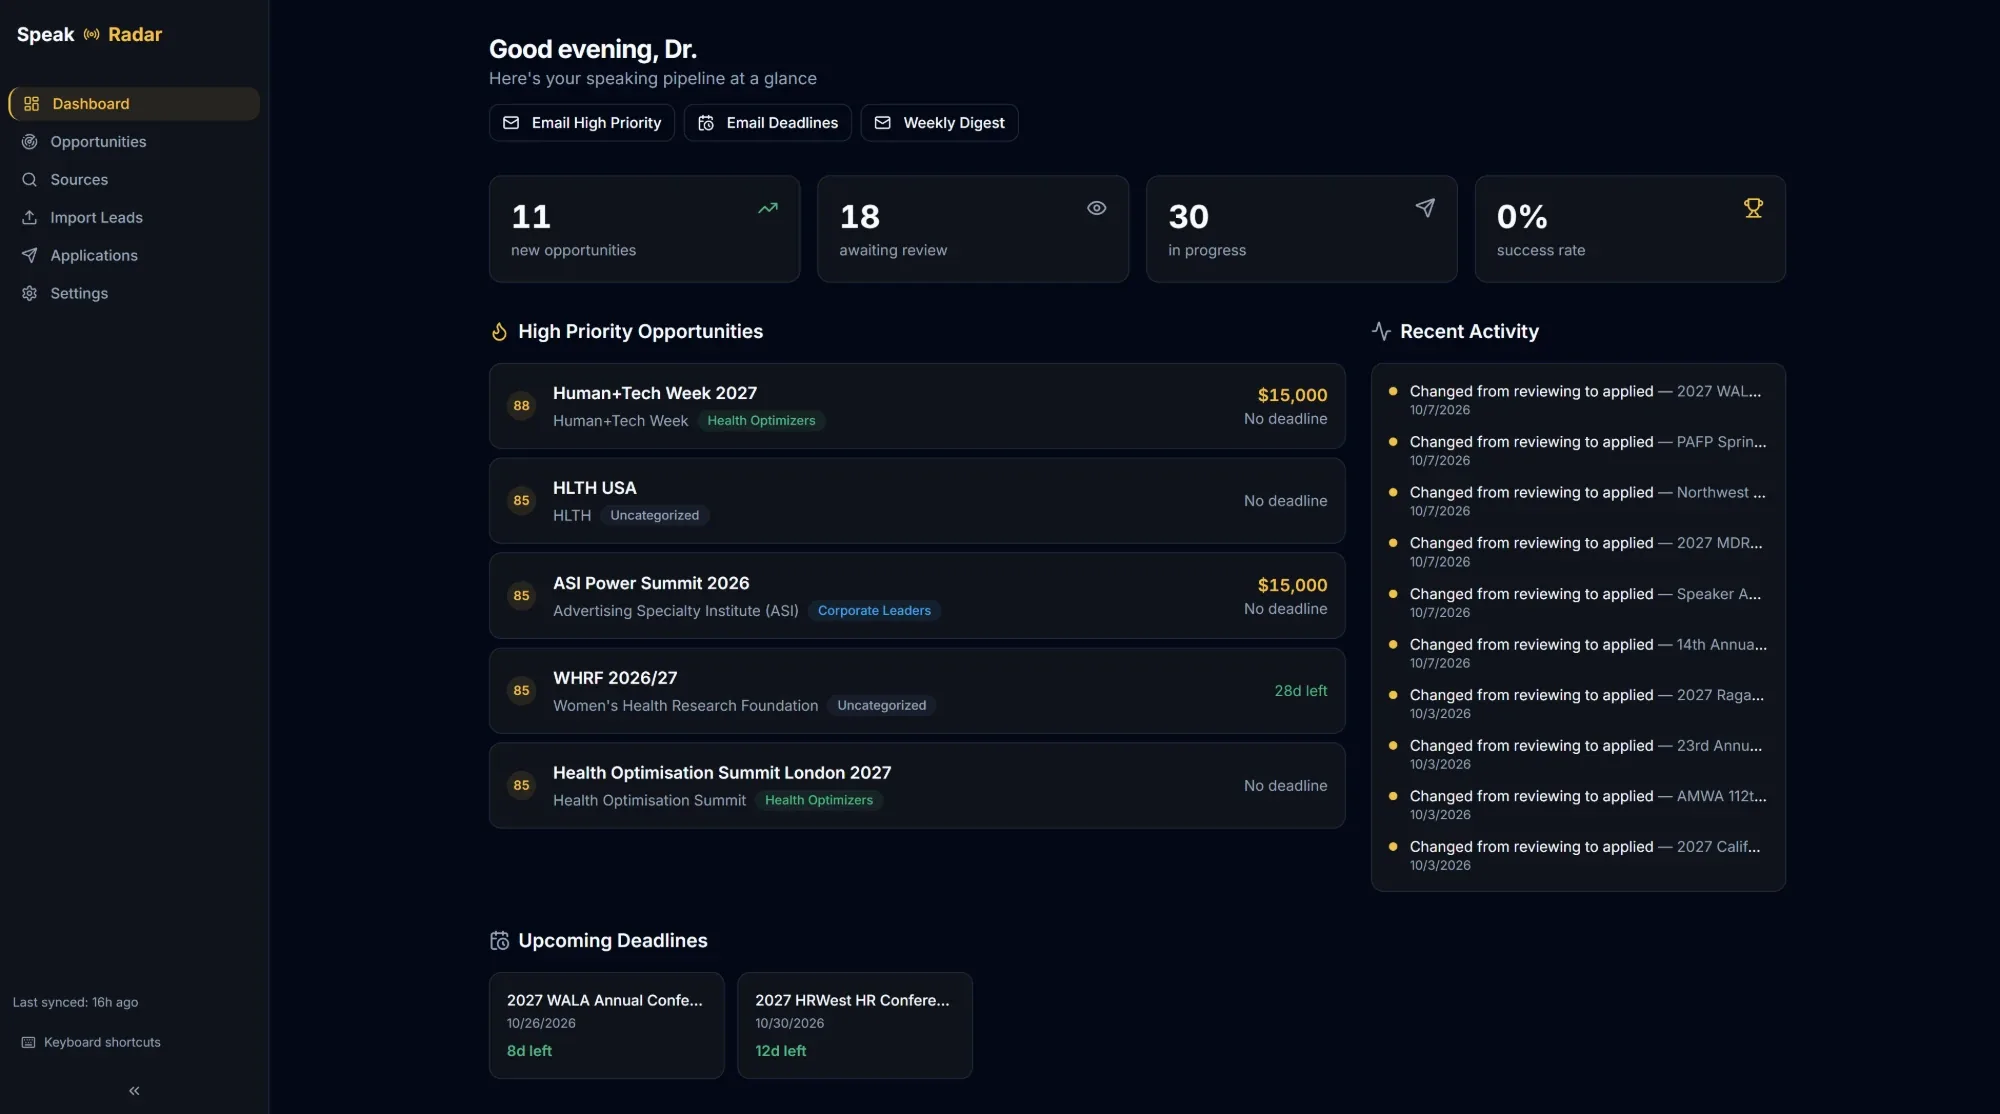The image size is (2000, 1114).
Task: Click the Speak Radar logo
Action: (89, 34)
